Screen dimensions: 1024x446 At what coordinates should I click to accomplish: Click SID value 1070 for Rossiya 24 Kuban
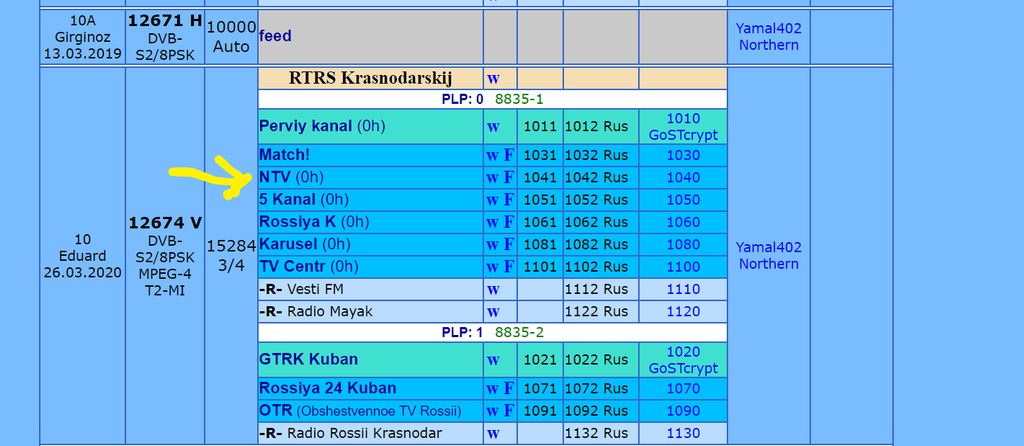click(683, 389)
